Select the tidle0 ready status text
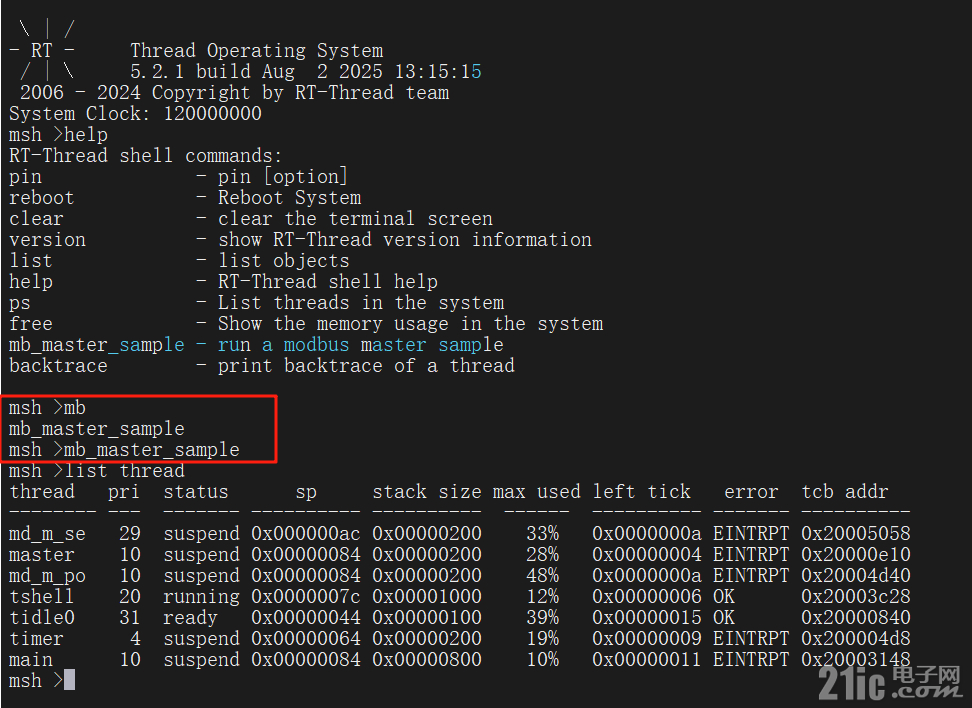The image size is (972, 708). [x=190, y=617]
